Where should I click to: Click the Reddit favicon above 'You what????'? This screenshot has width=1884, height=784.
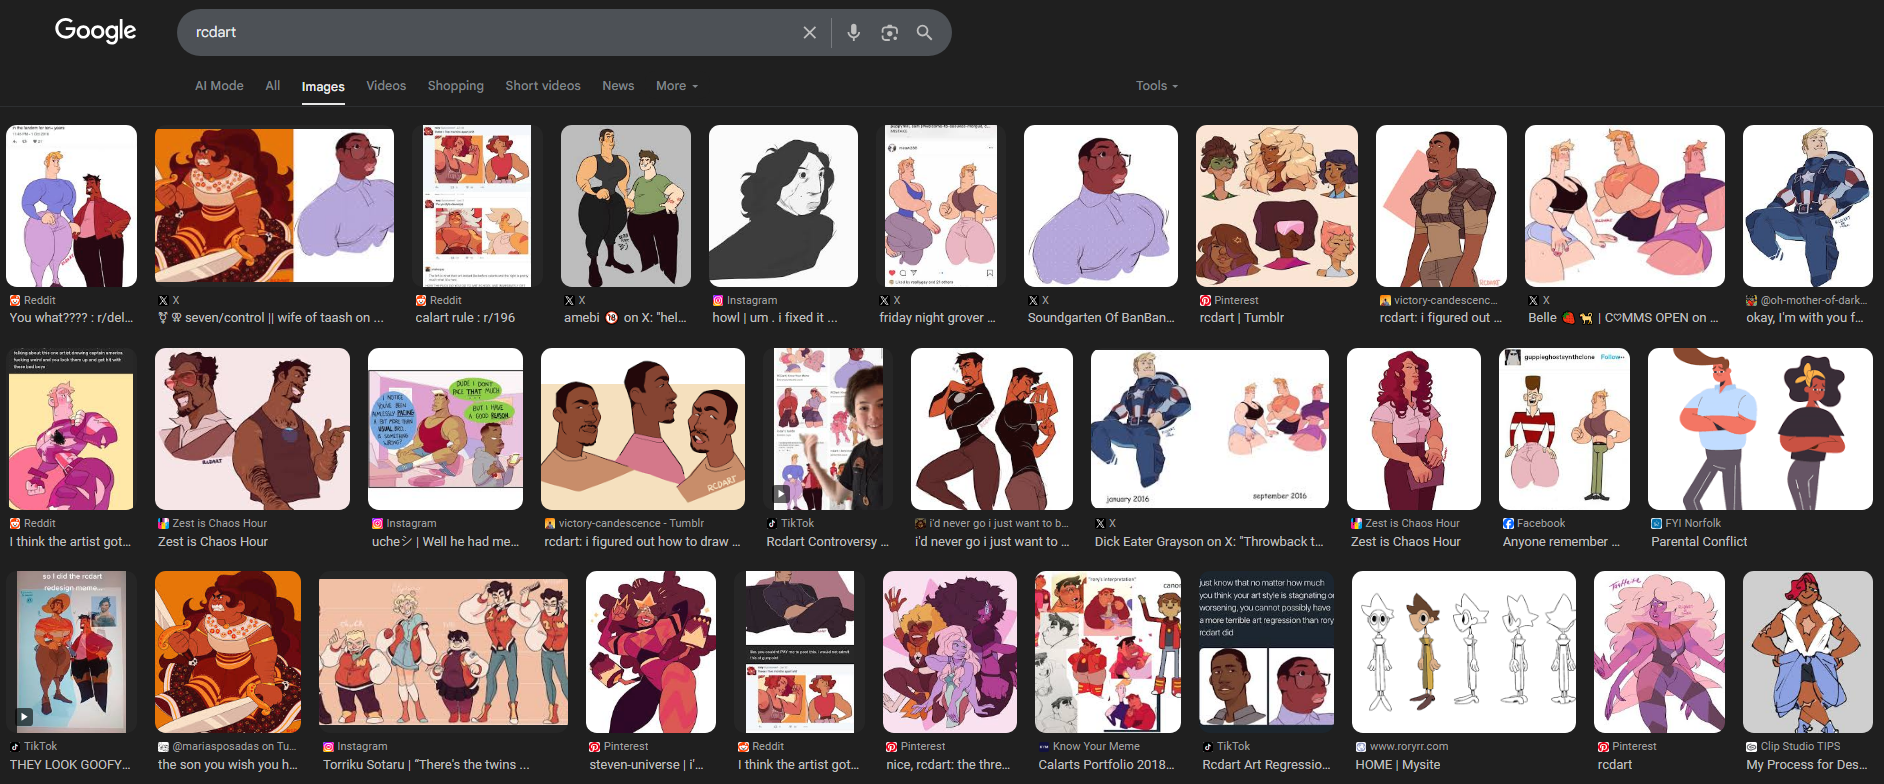pyautogui.click(x=15, y=300)
